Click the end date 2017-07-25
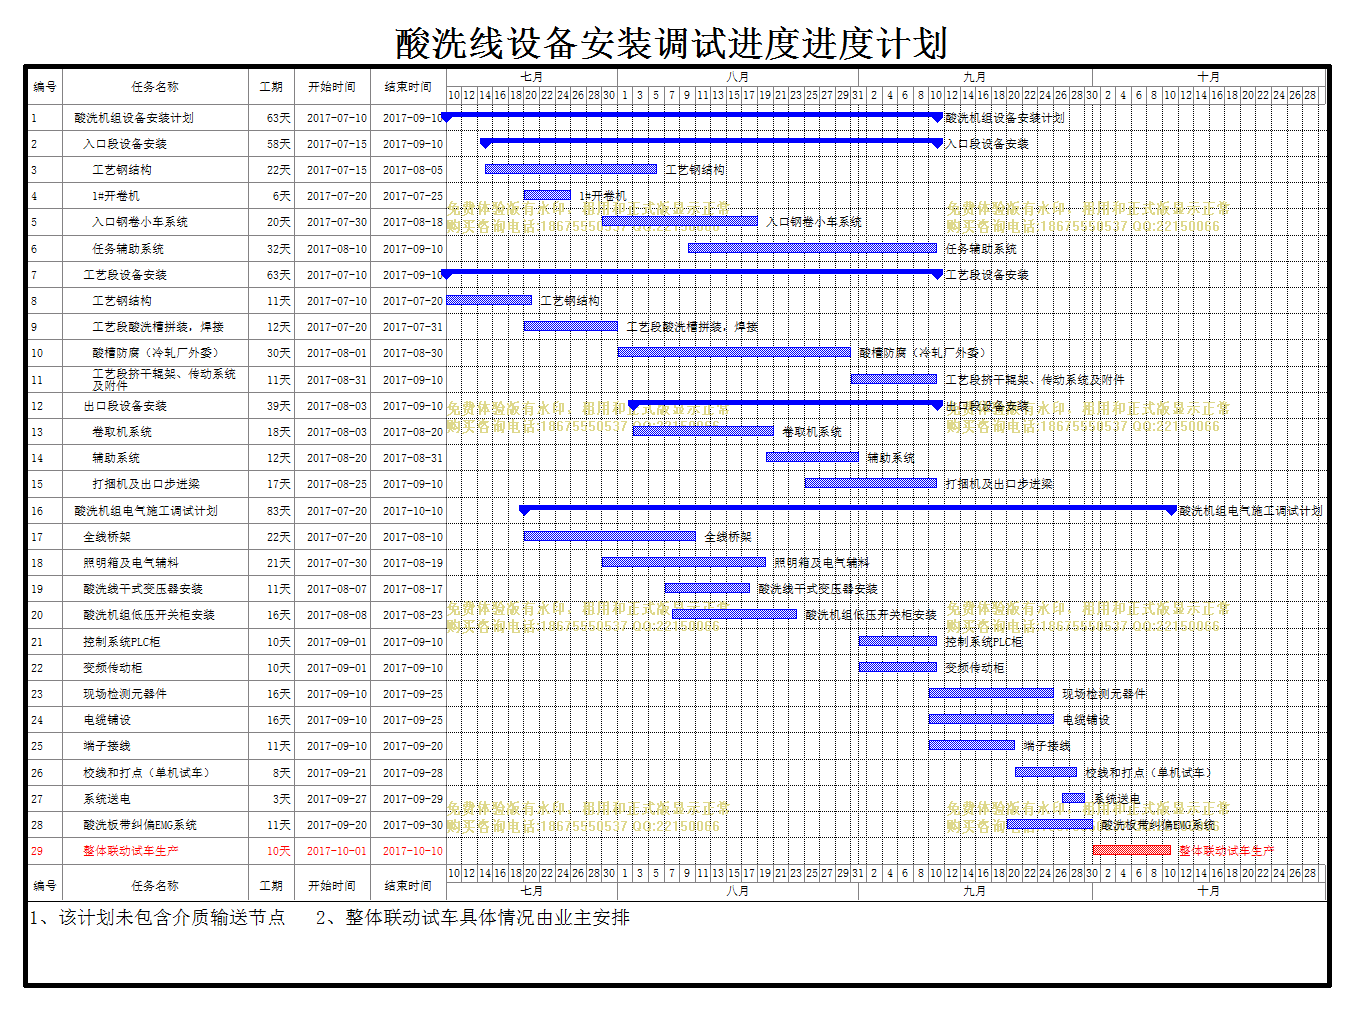Image resolution: width=1353 pixels, height=1009 pixels. click(x=413, y=196)
